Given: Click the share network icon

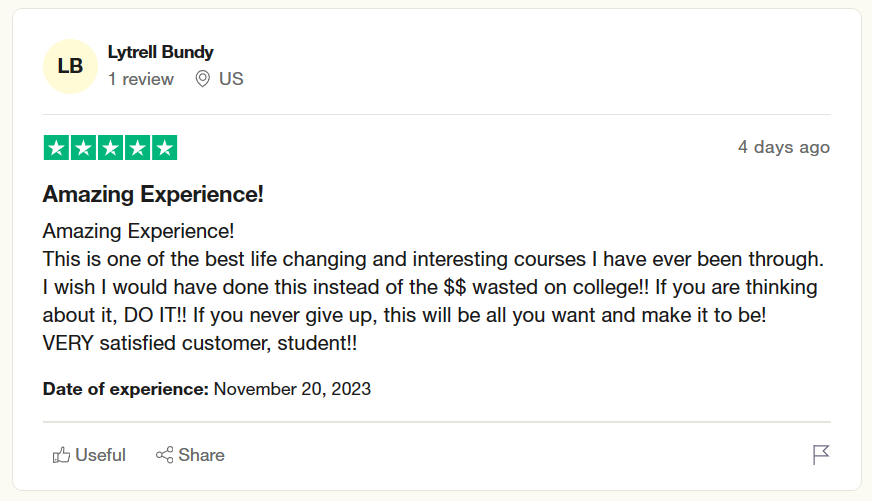Looking at the screenshot, I should coord(165,455).
